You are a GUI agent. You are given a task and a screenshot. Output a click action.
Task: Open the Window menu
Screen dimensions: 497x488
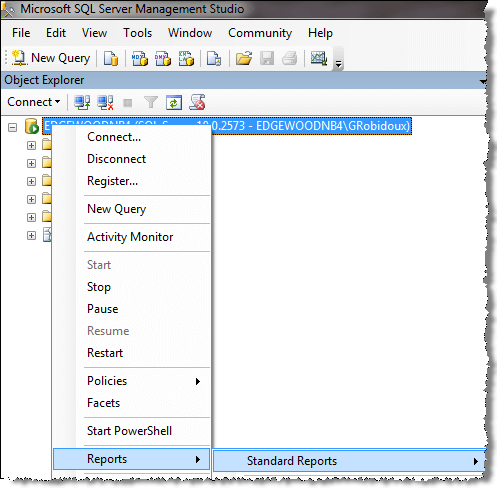pos(190,33)
